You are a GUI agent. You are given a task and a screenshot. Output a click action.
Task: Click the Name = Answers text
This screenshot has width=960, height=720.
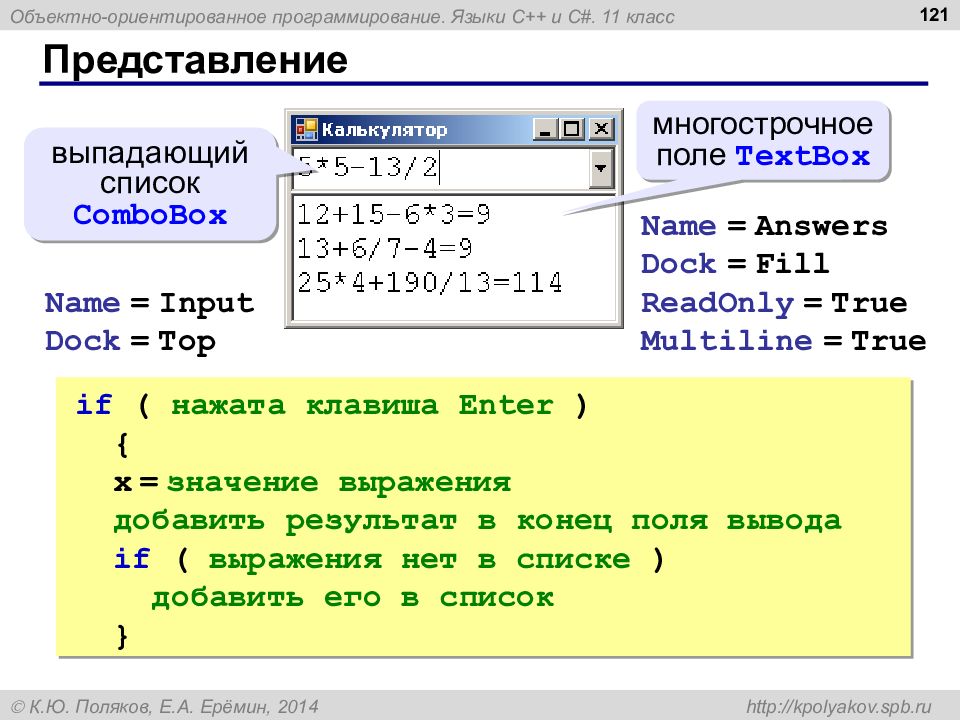pos(764,227)
